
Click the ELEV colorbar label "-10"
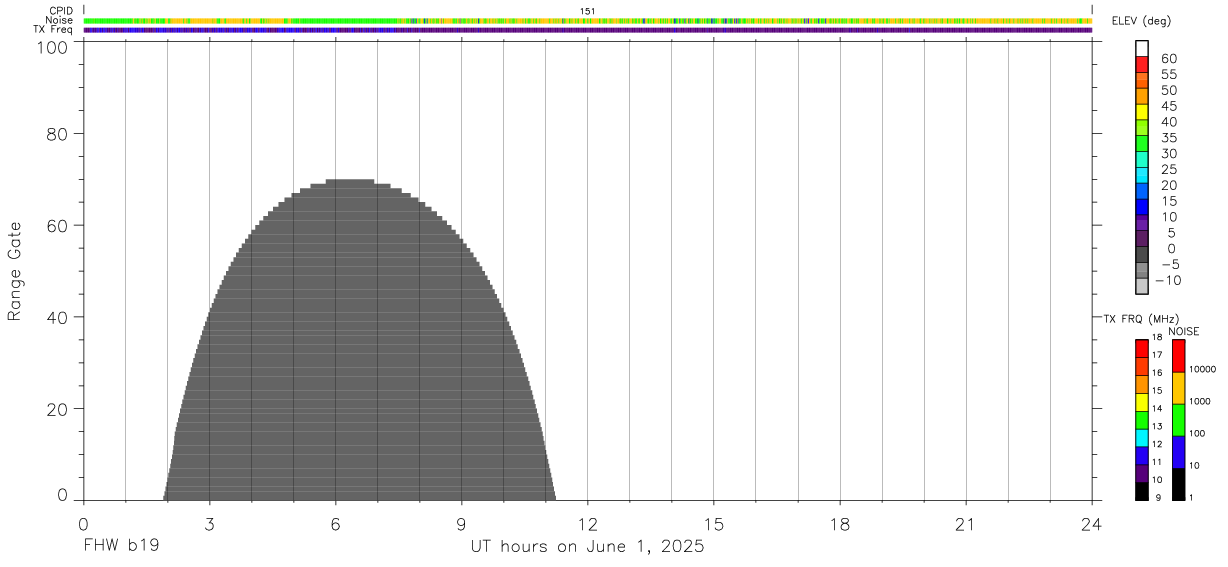1167,281
